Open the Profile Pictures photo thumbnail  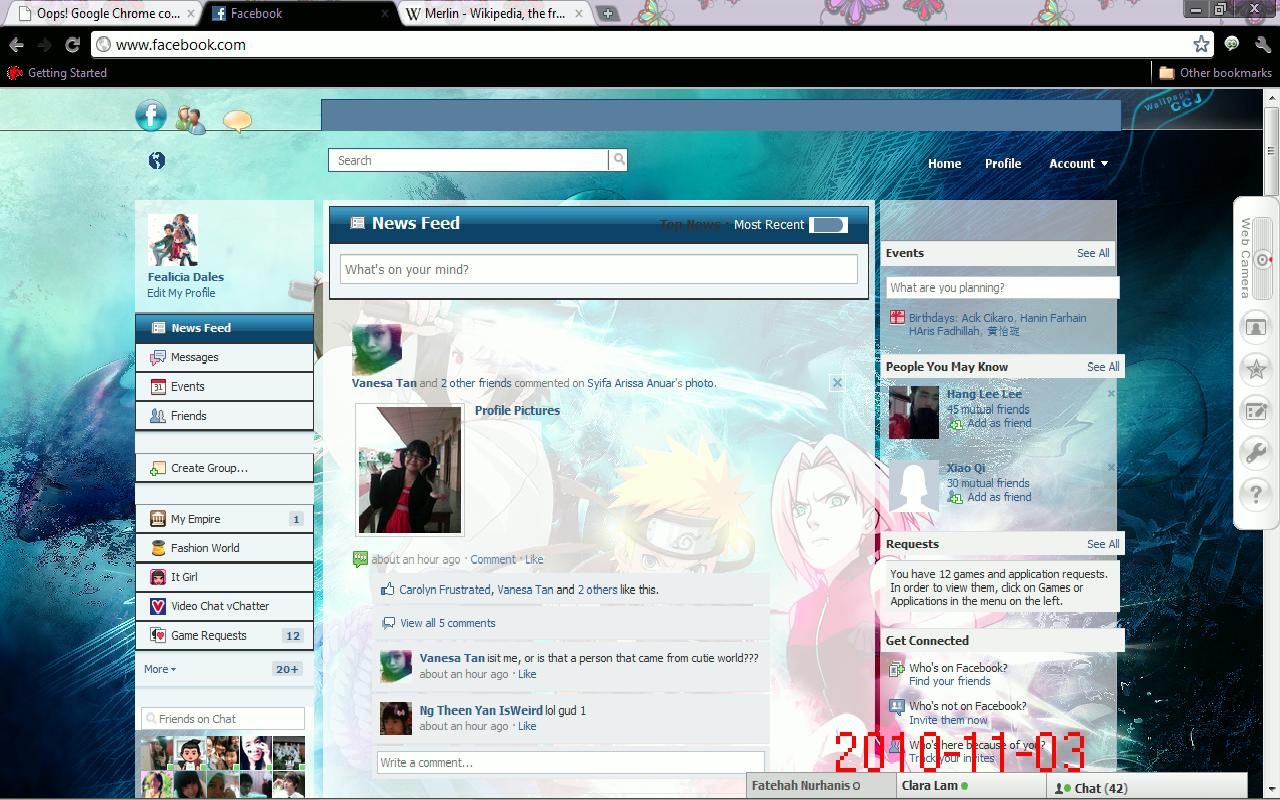pos(410,470)
